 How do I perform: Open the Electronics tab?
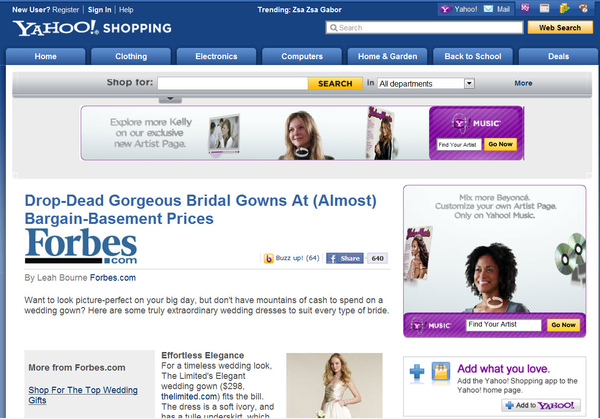click(216, 57)
